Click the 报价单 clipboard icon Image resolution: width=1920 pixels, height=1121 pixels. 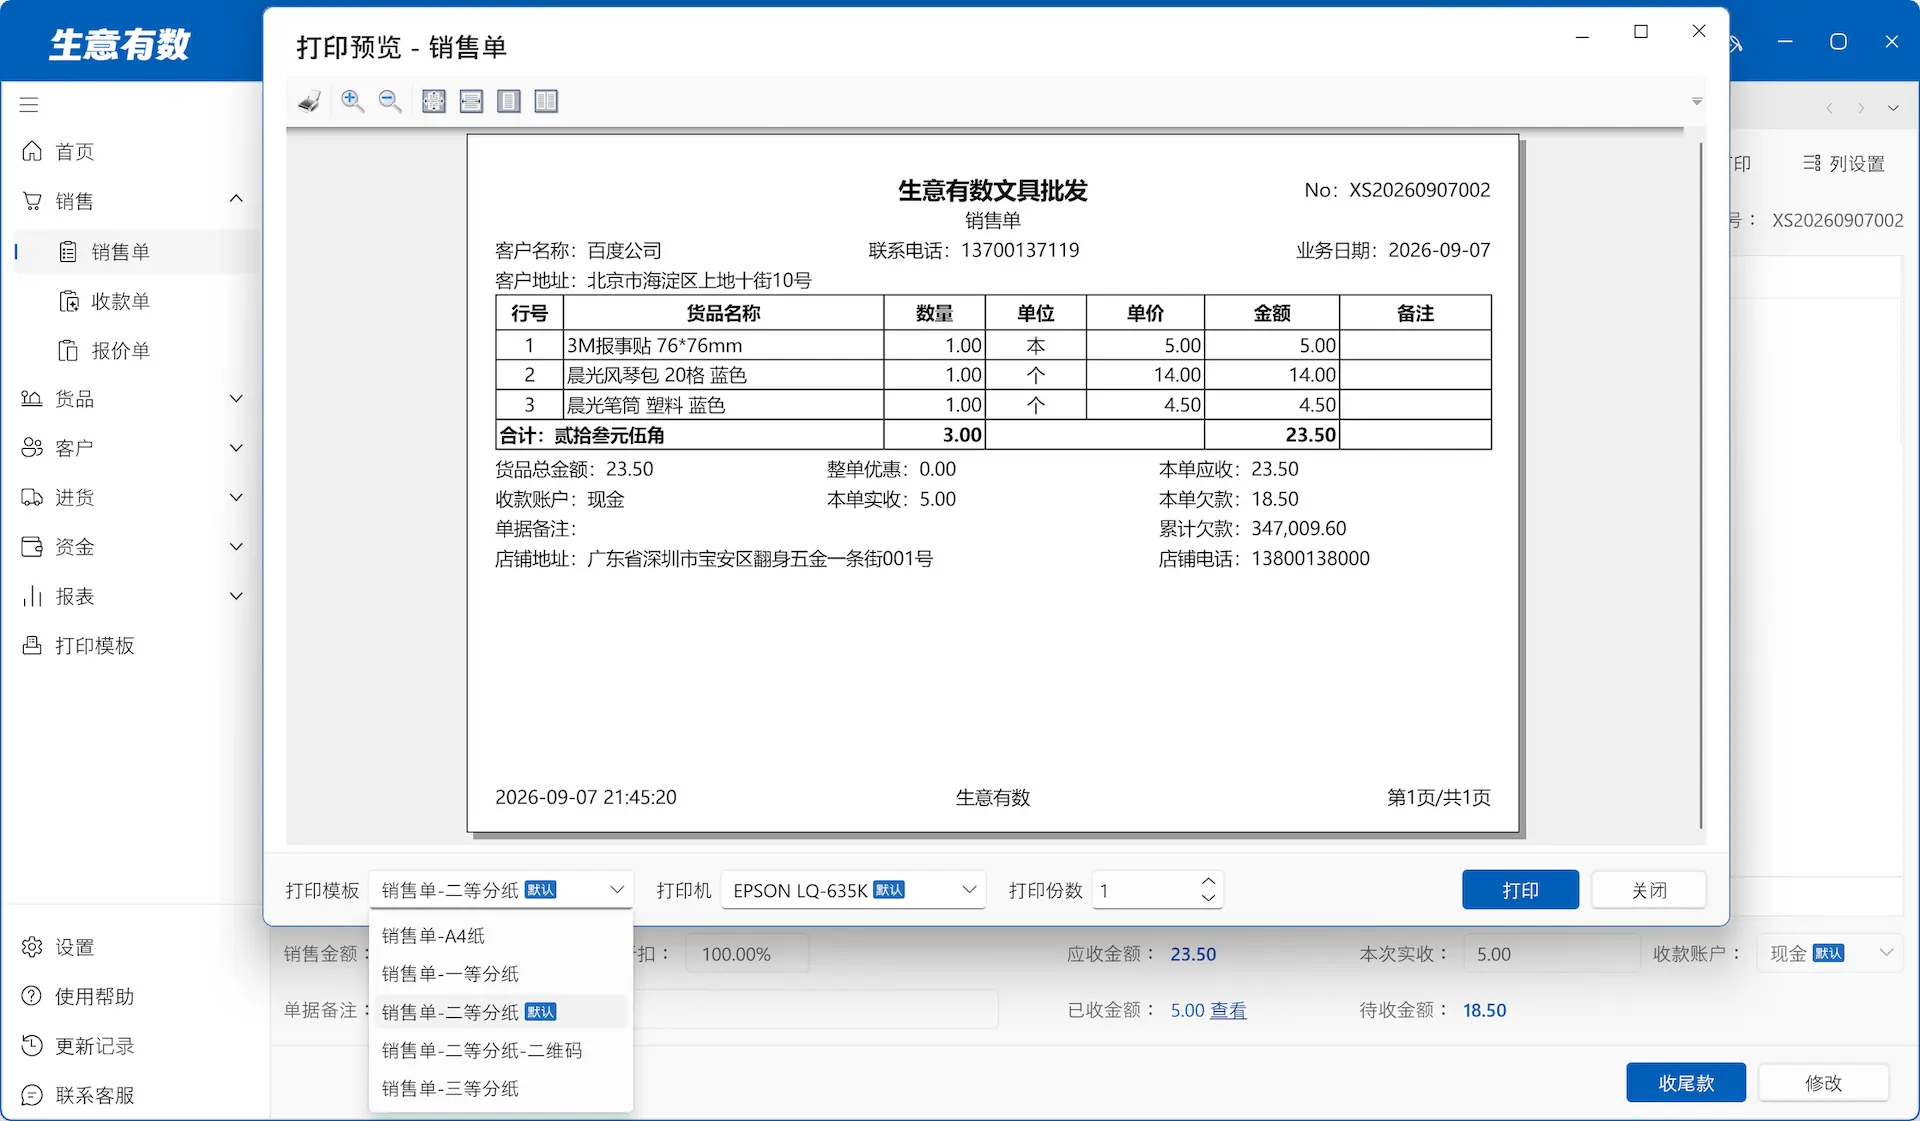tap(68, 351)
